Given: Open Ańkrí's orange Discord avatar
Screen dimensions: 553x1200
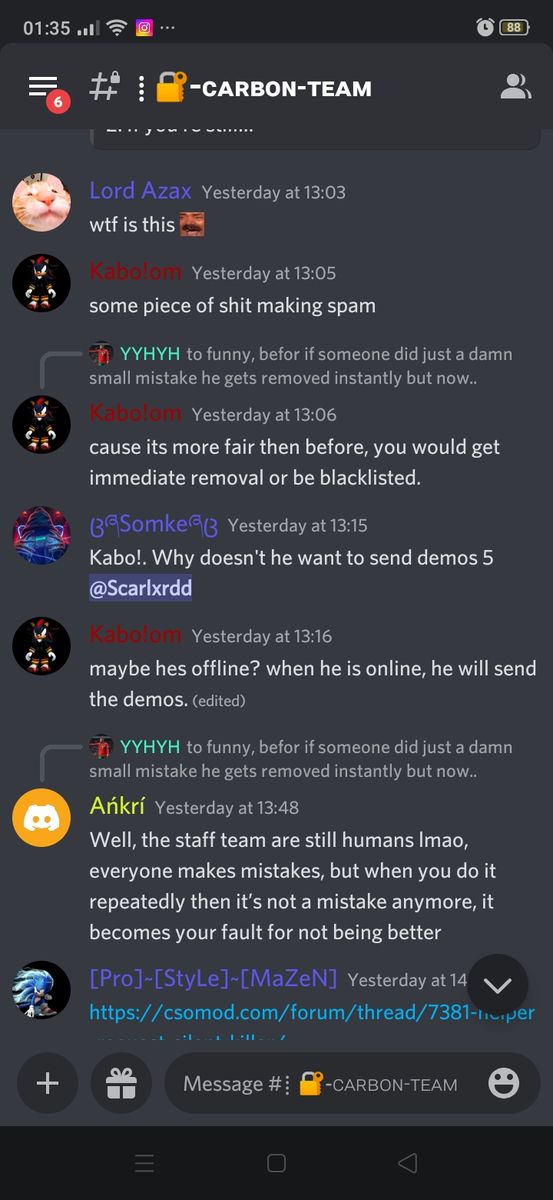Looking at the screenshot, I should (41, 817).
